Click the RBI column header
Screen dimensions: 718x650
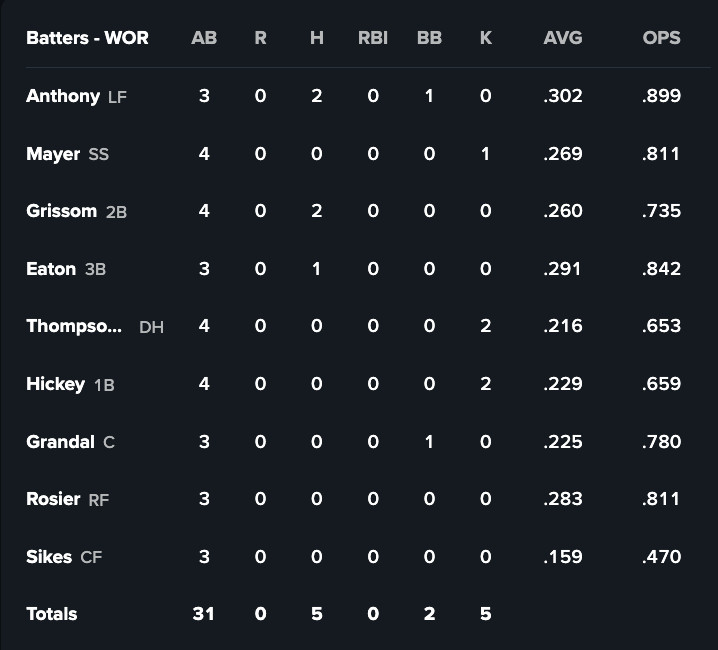point(373,38)
